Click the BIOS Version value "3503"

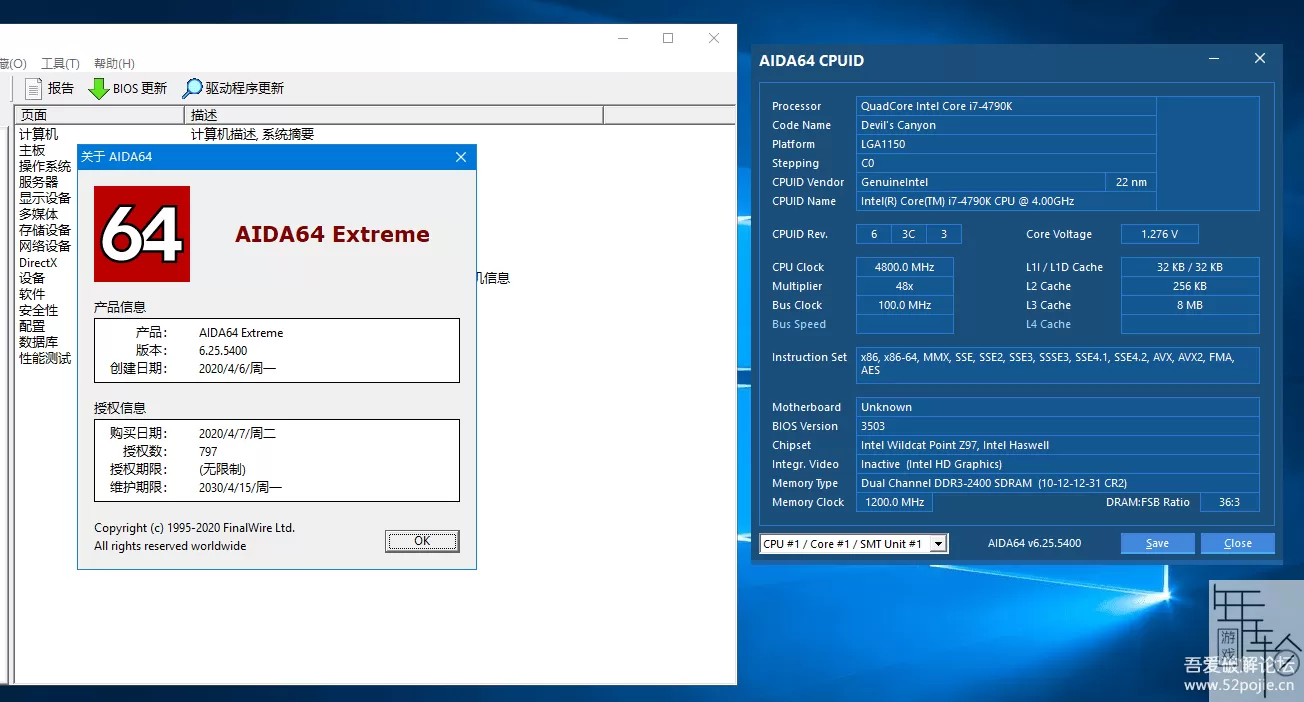[x=1058, y=426]
